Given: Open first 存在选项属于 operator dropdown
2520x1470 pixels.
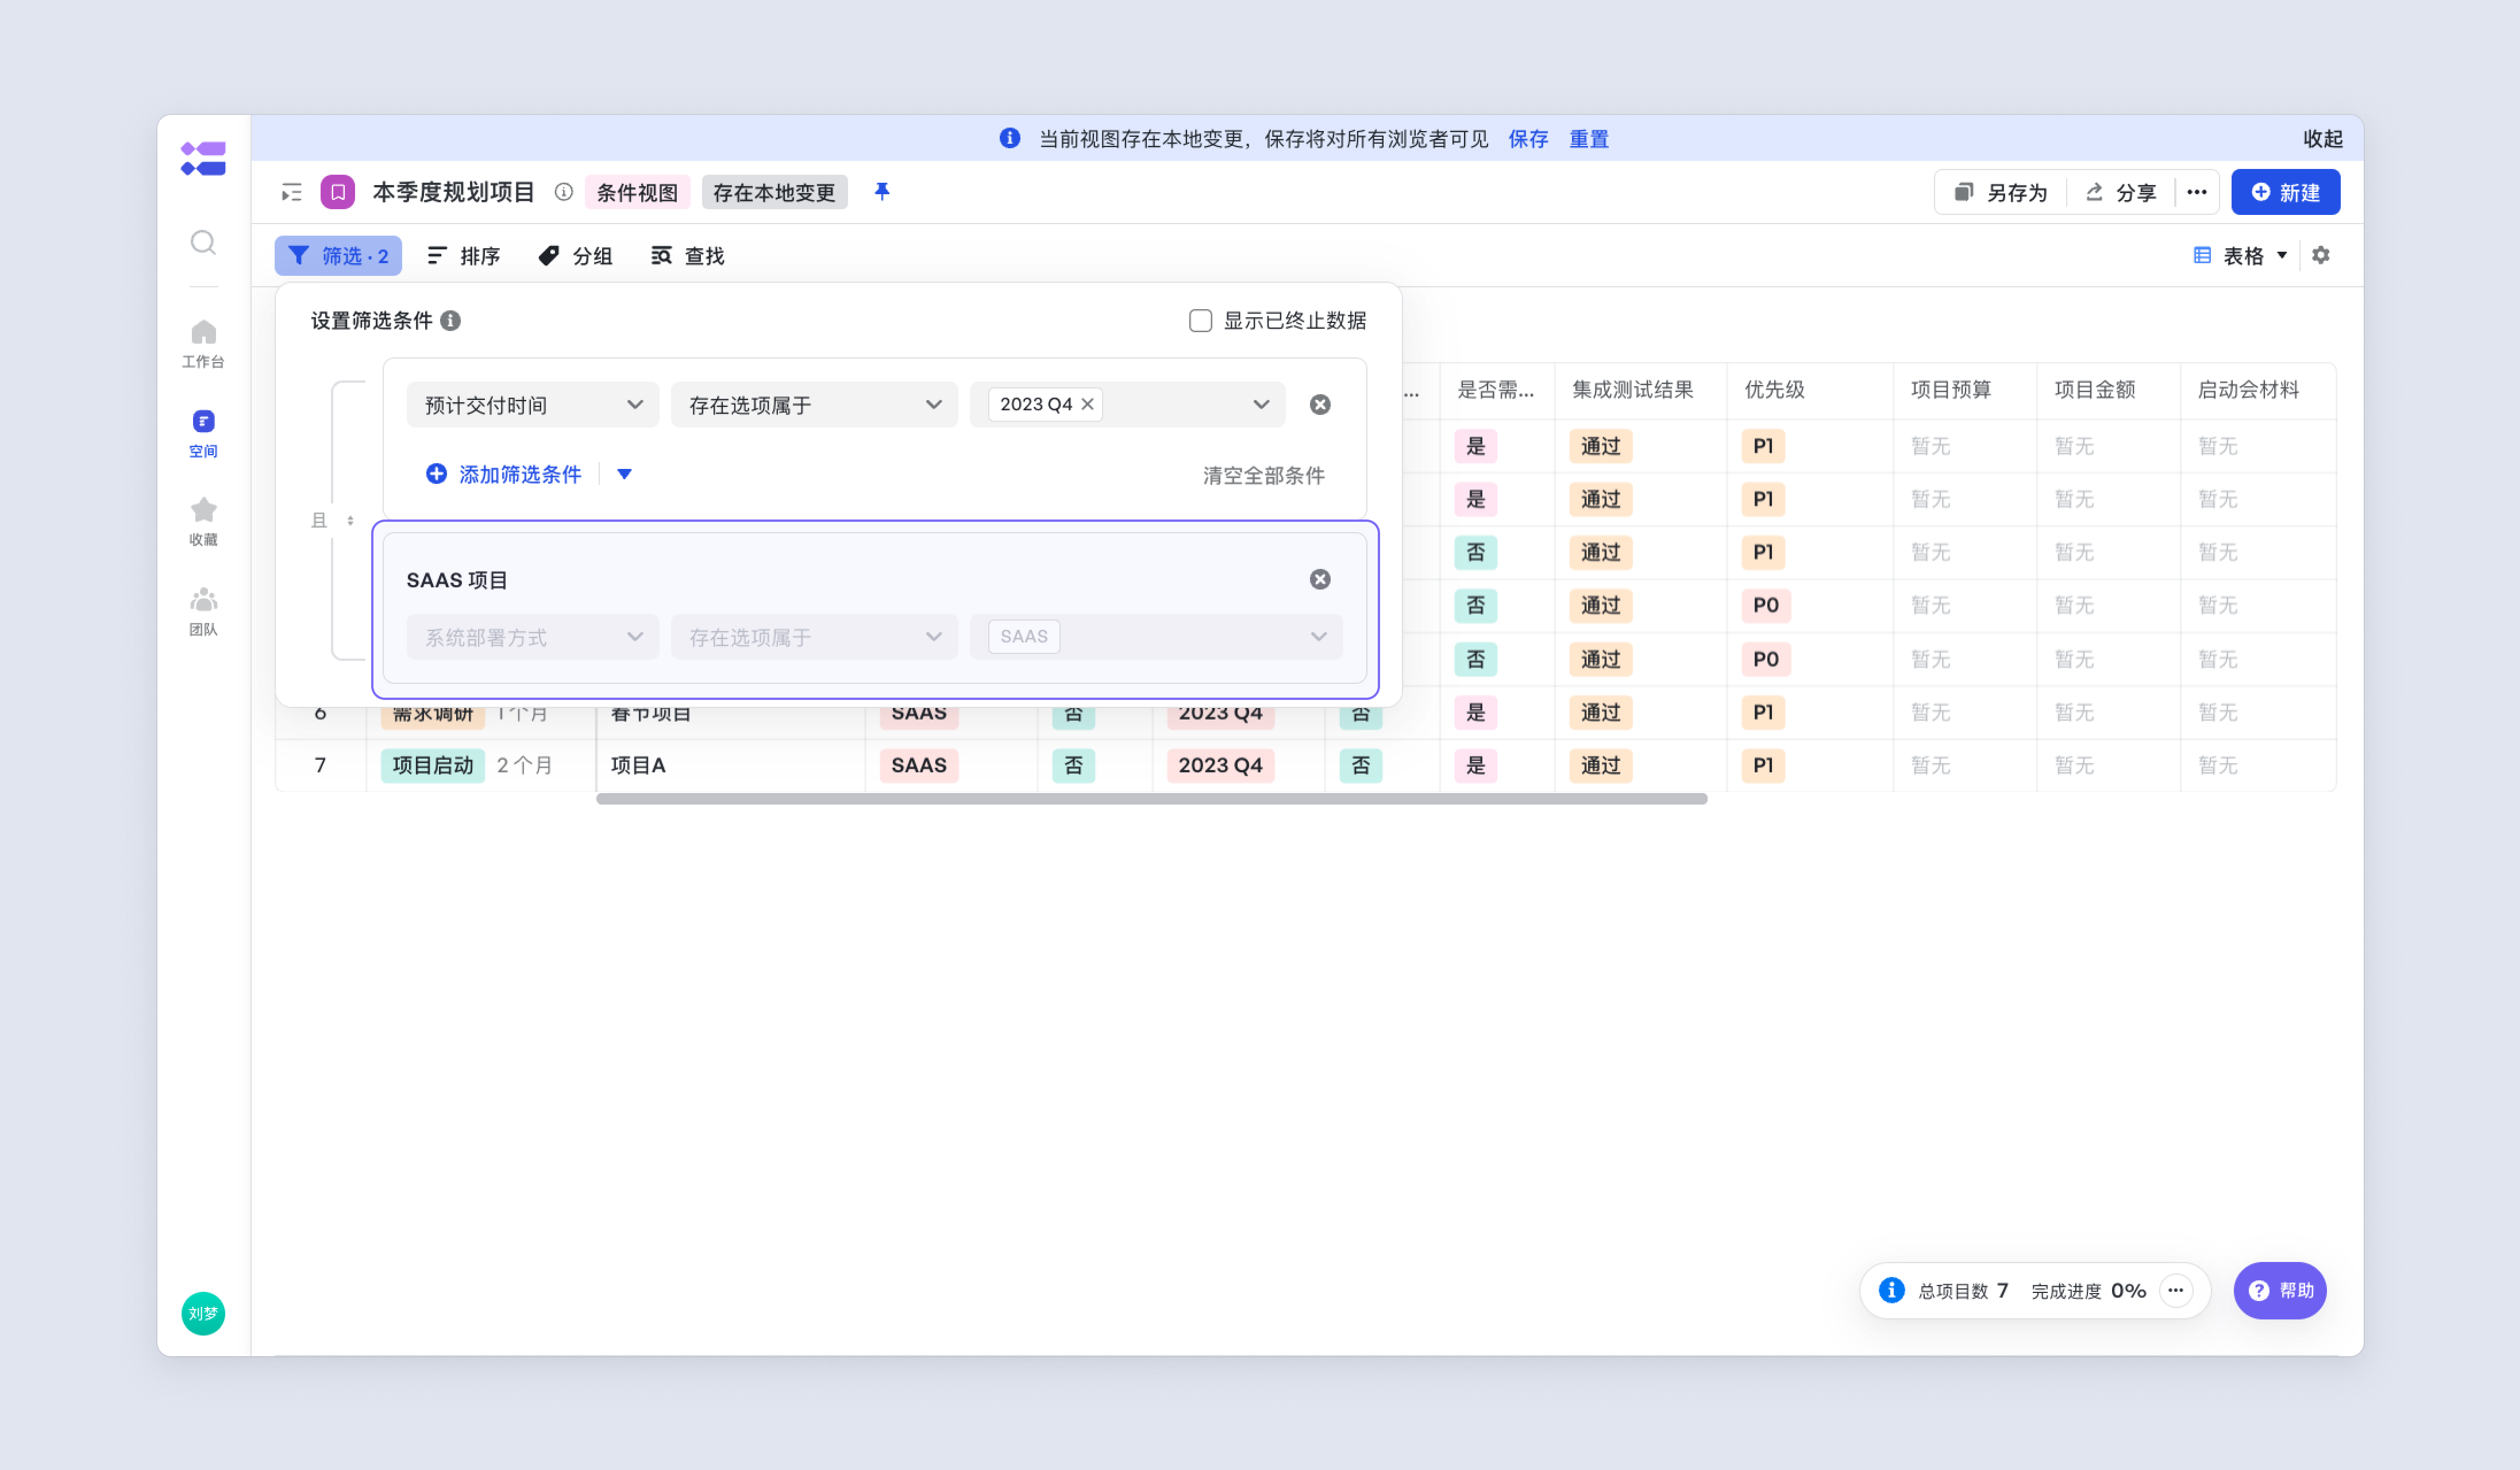Looking at the screenshot, I should point(814,404).
